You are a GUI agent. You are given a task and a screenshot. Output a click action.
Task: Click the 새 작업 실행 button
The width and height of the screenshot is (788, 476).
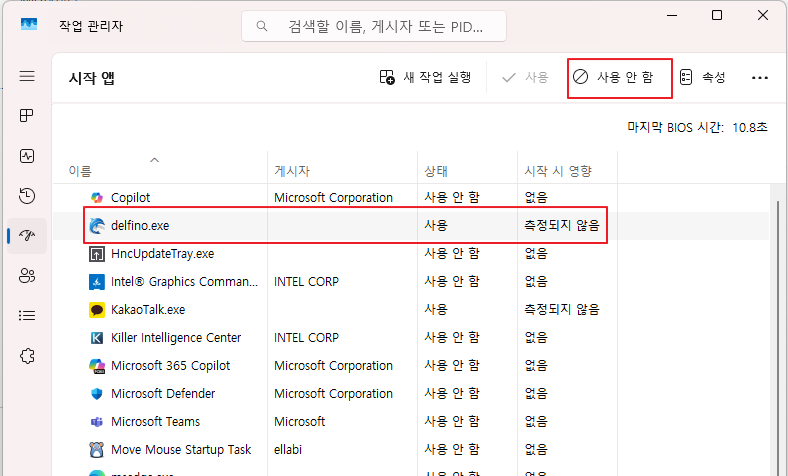pyautogui.click(x=425, y=77)
